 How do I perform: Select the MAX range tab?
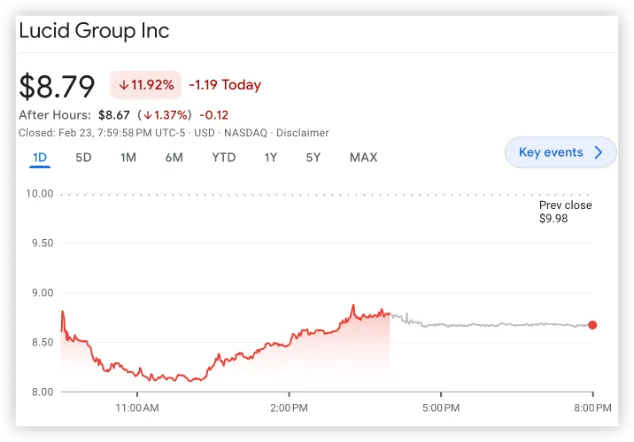click(363, 157)
